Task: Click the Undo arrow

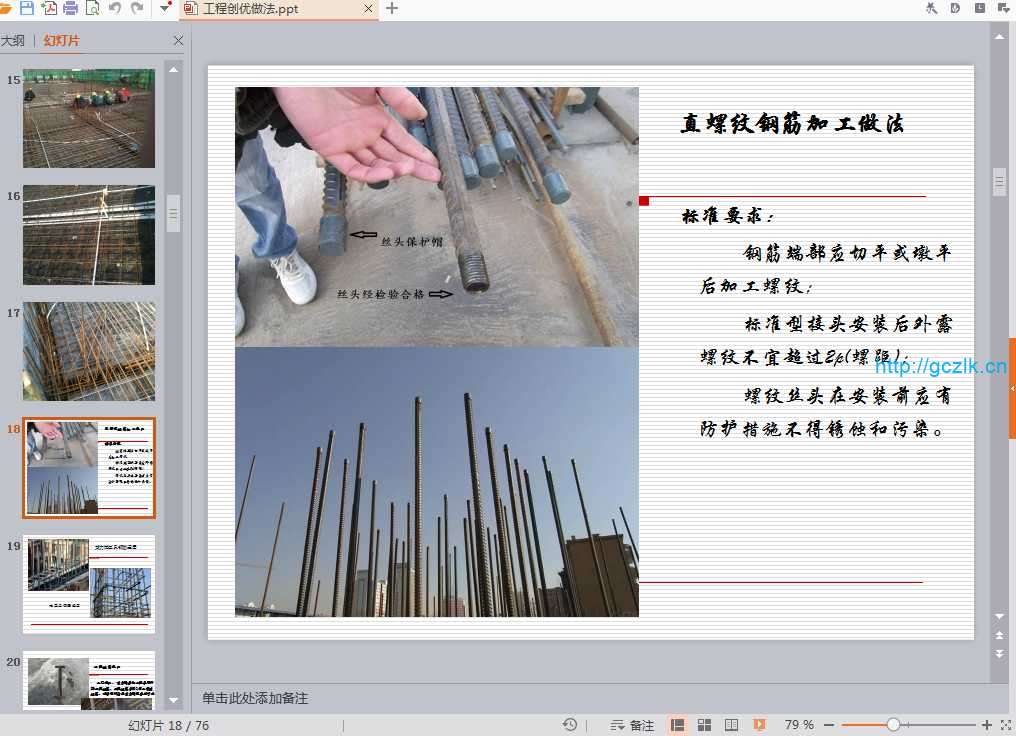Action: pyautogui.click(x=114, y=9)
